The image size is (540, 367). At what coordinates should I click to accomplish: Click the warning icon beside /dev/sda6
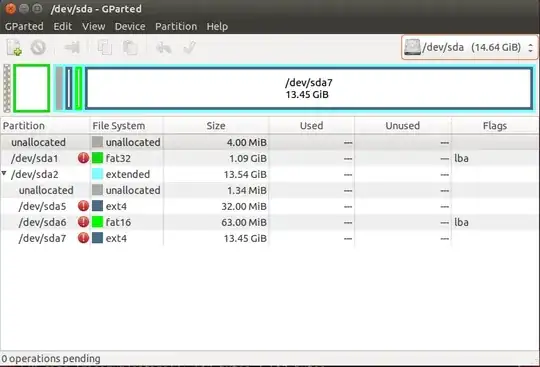tap(83, 222)
